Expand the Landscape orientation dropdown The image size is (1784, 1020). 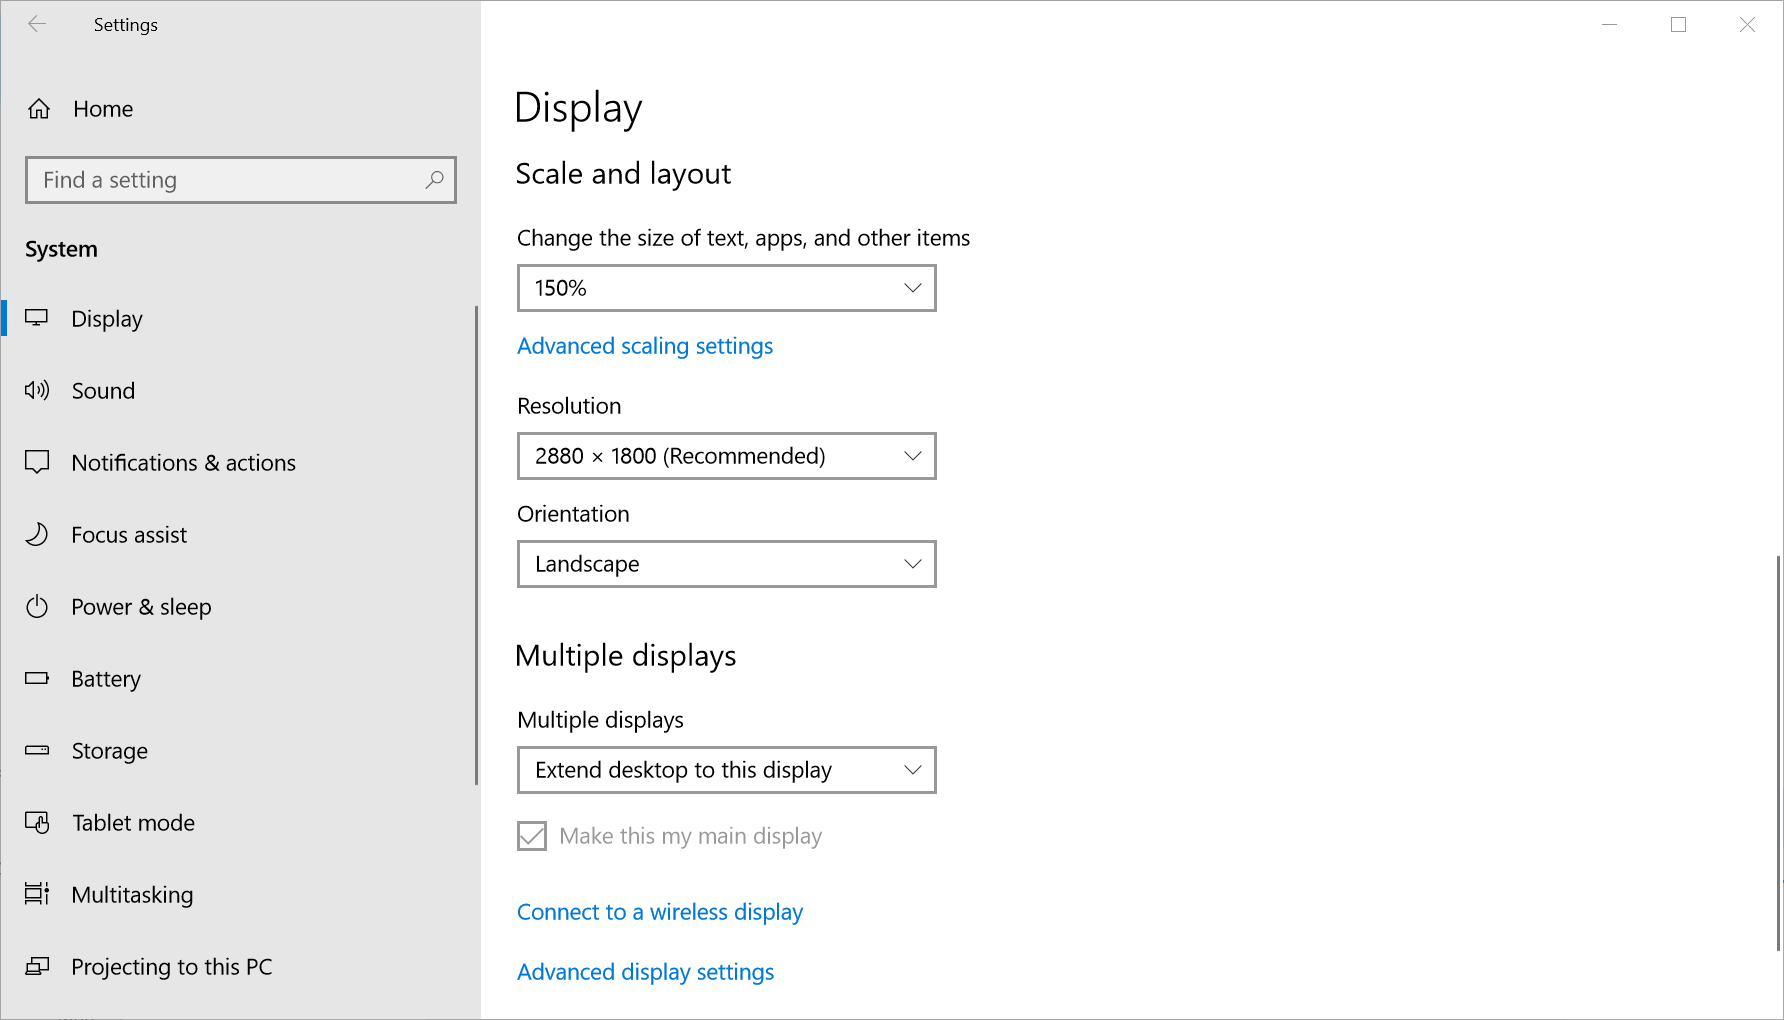pos(726,564)
